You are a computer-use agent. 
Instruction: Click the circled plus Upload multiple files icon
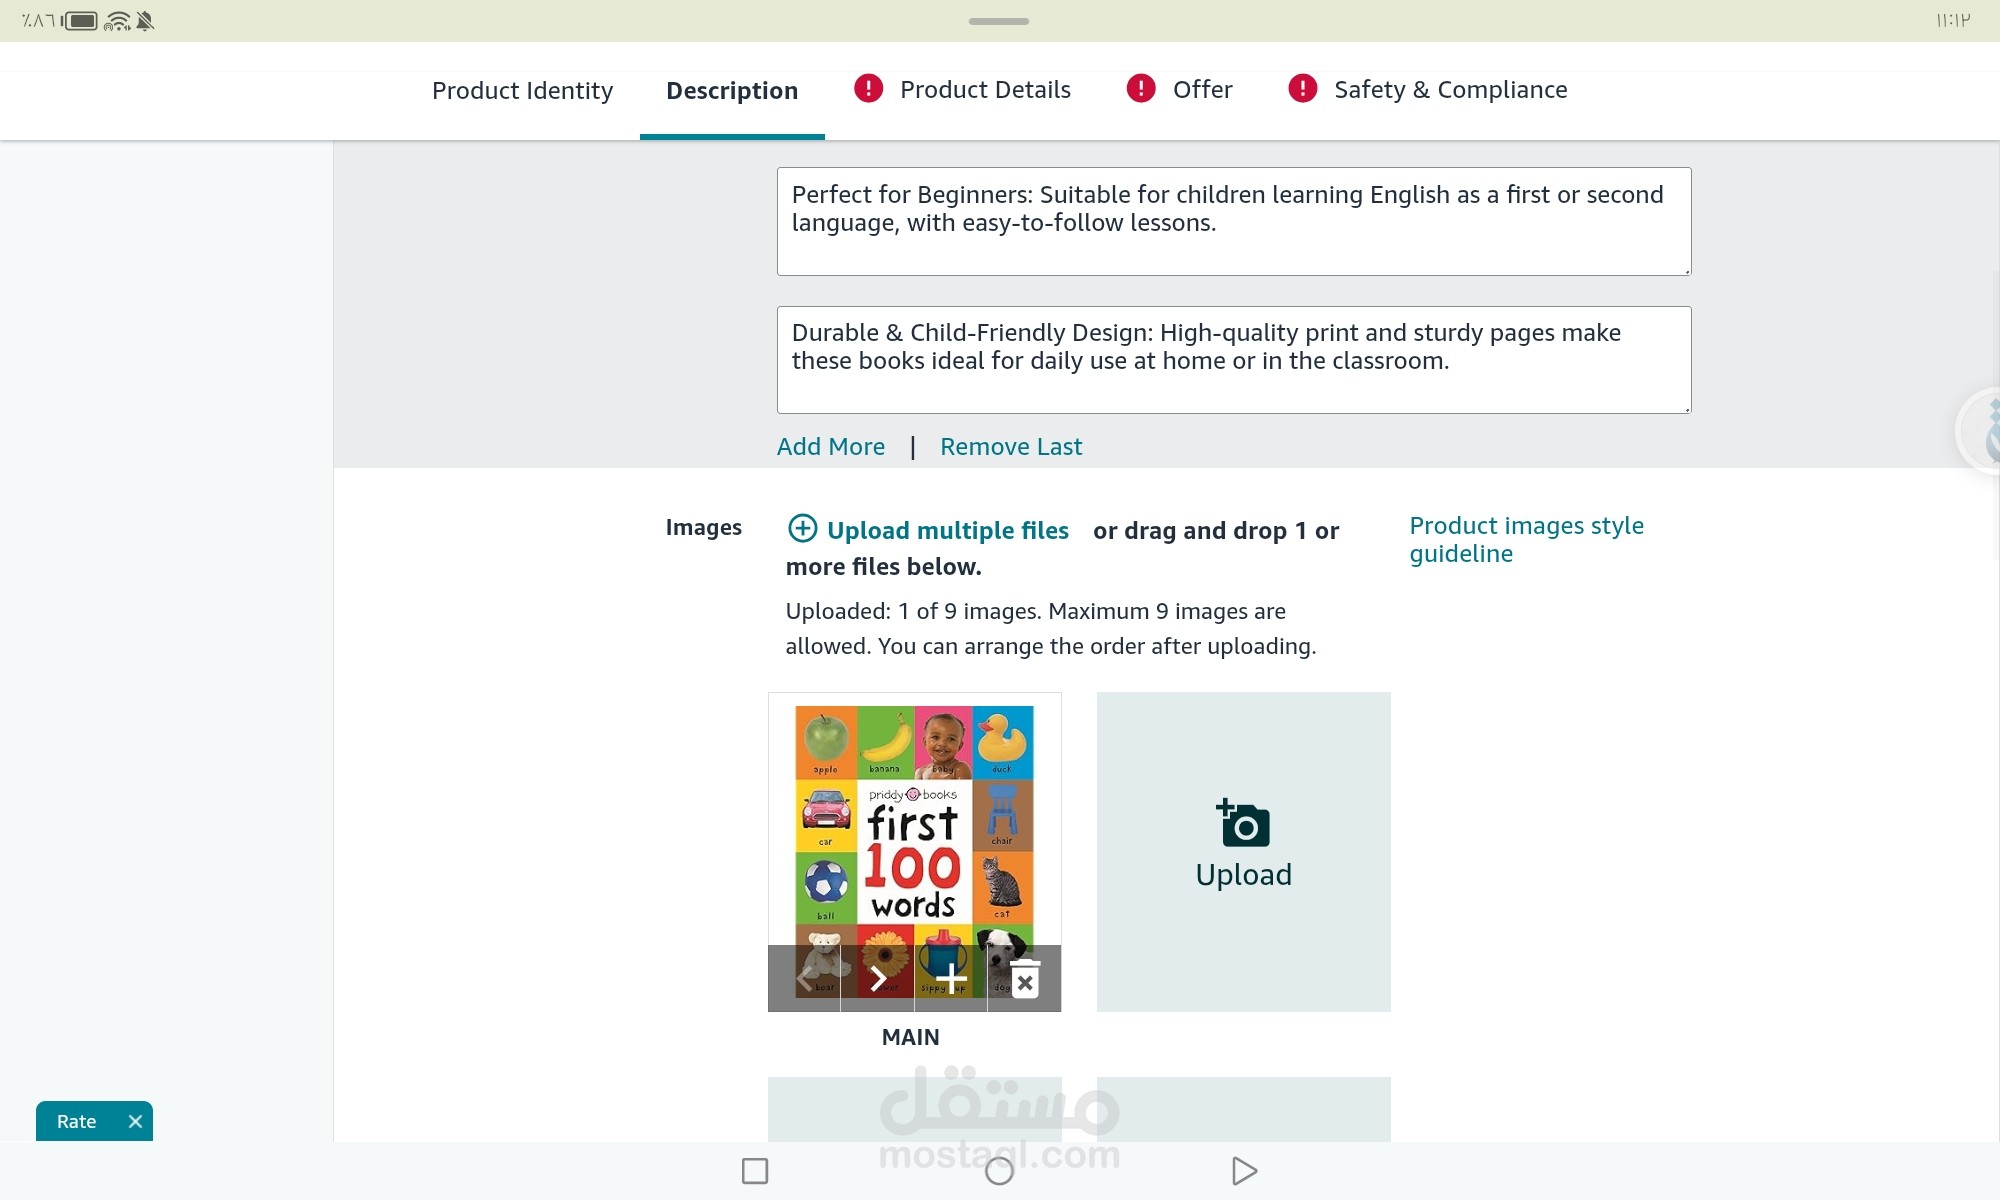(802, 528)
